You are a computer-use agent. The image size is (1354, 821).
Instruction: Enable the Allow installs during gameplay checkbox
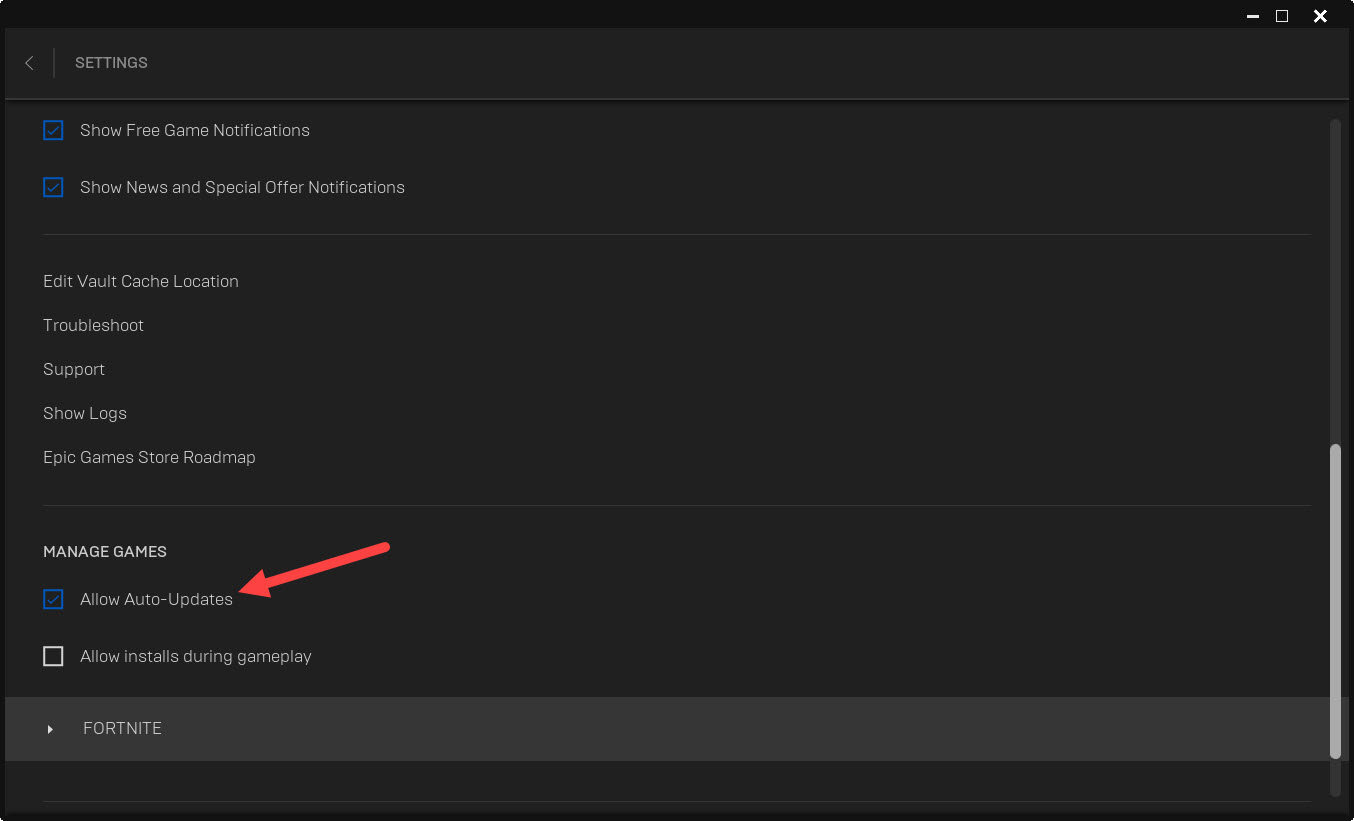coord(53,656)
